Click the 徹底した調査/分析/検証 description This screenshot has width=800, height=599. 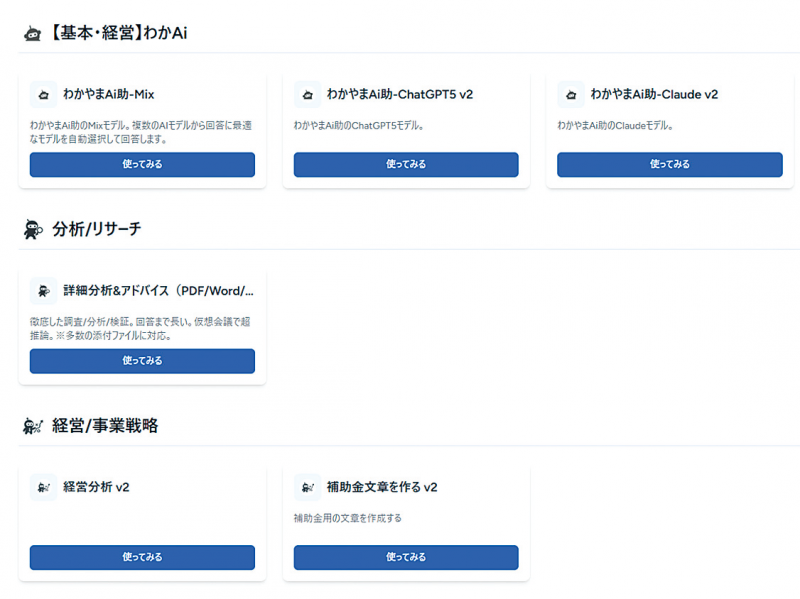pos(140,329)
